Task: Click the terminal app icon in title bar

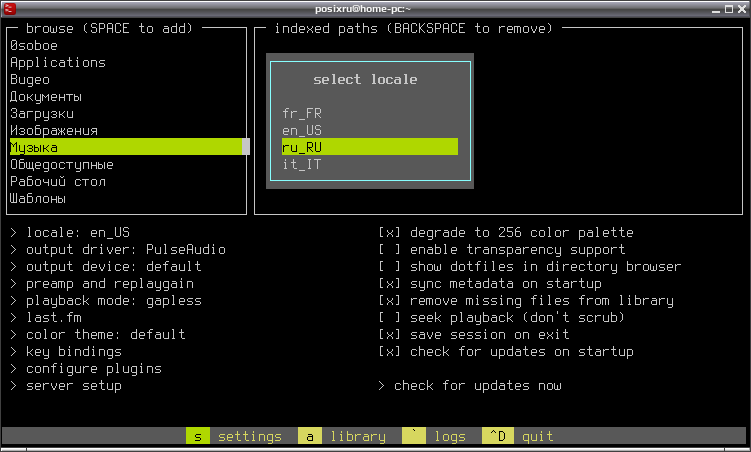Action: point(9,8)
